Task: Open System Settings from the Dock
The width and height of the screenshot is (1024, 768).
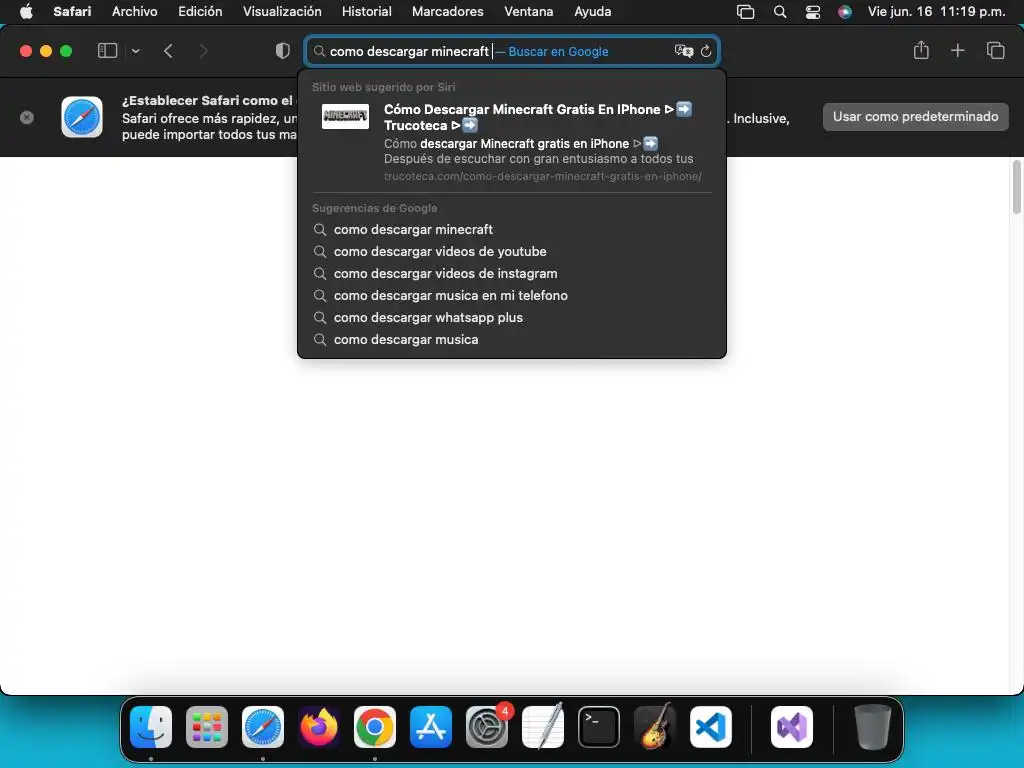Action: coord(487,727)
